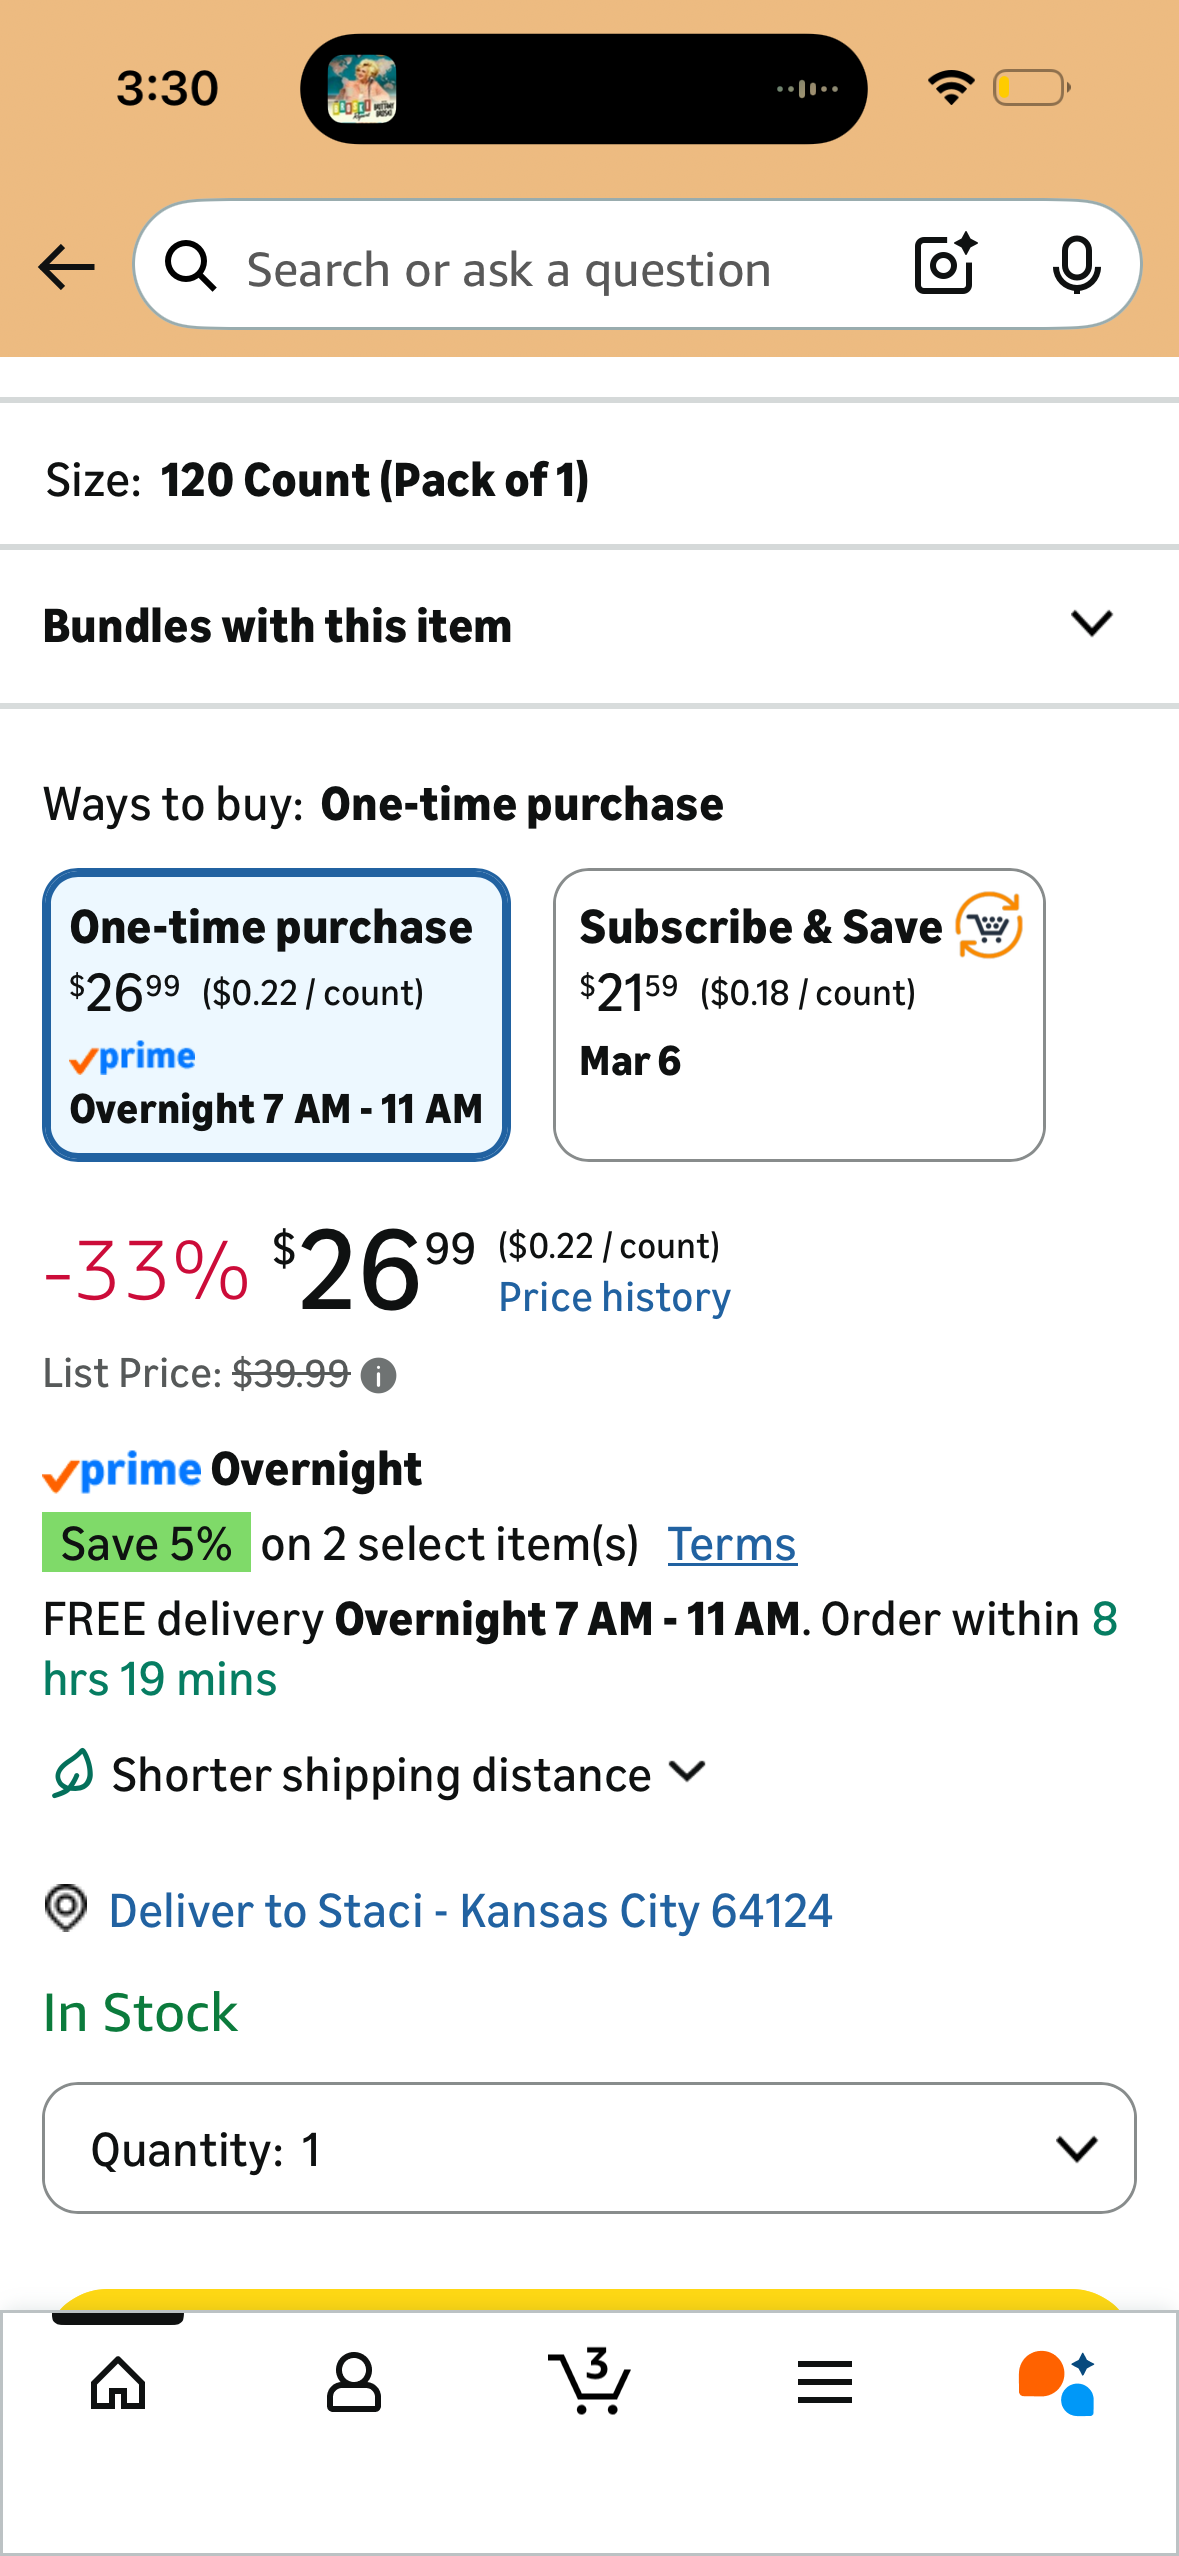
Task: Change delivery address Kansas City 64124
Action: coord(470,1911)
